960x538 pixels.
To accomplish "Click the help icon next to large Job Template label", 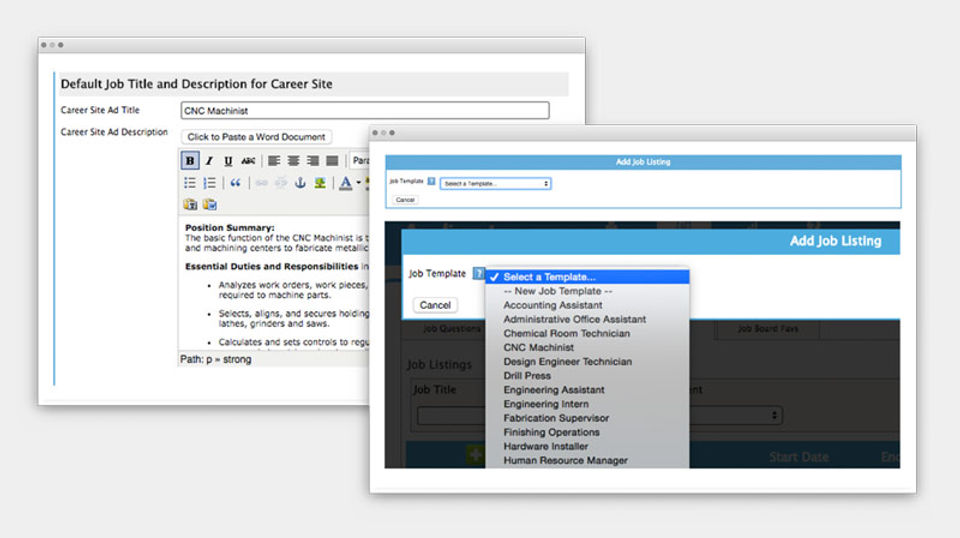I will click(x=478, y=274).
